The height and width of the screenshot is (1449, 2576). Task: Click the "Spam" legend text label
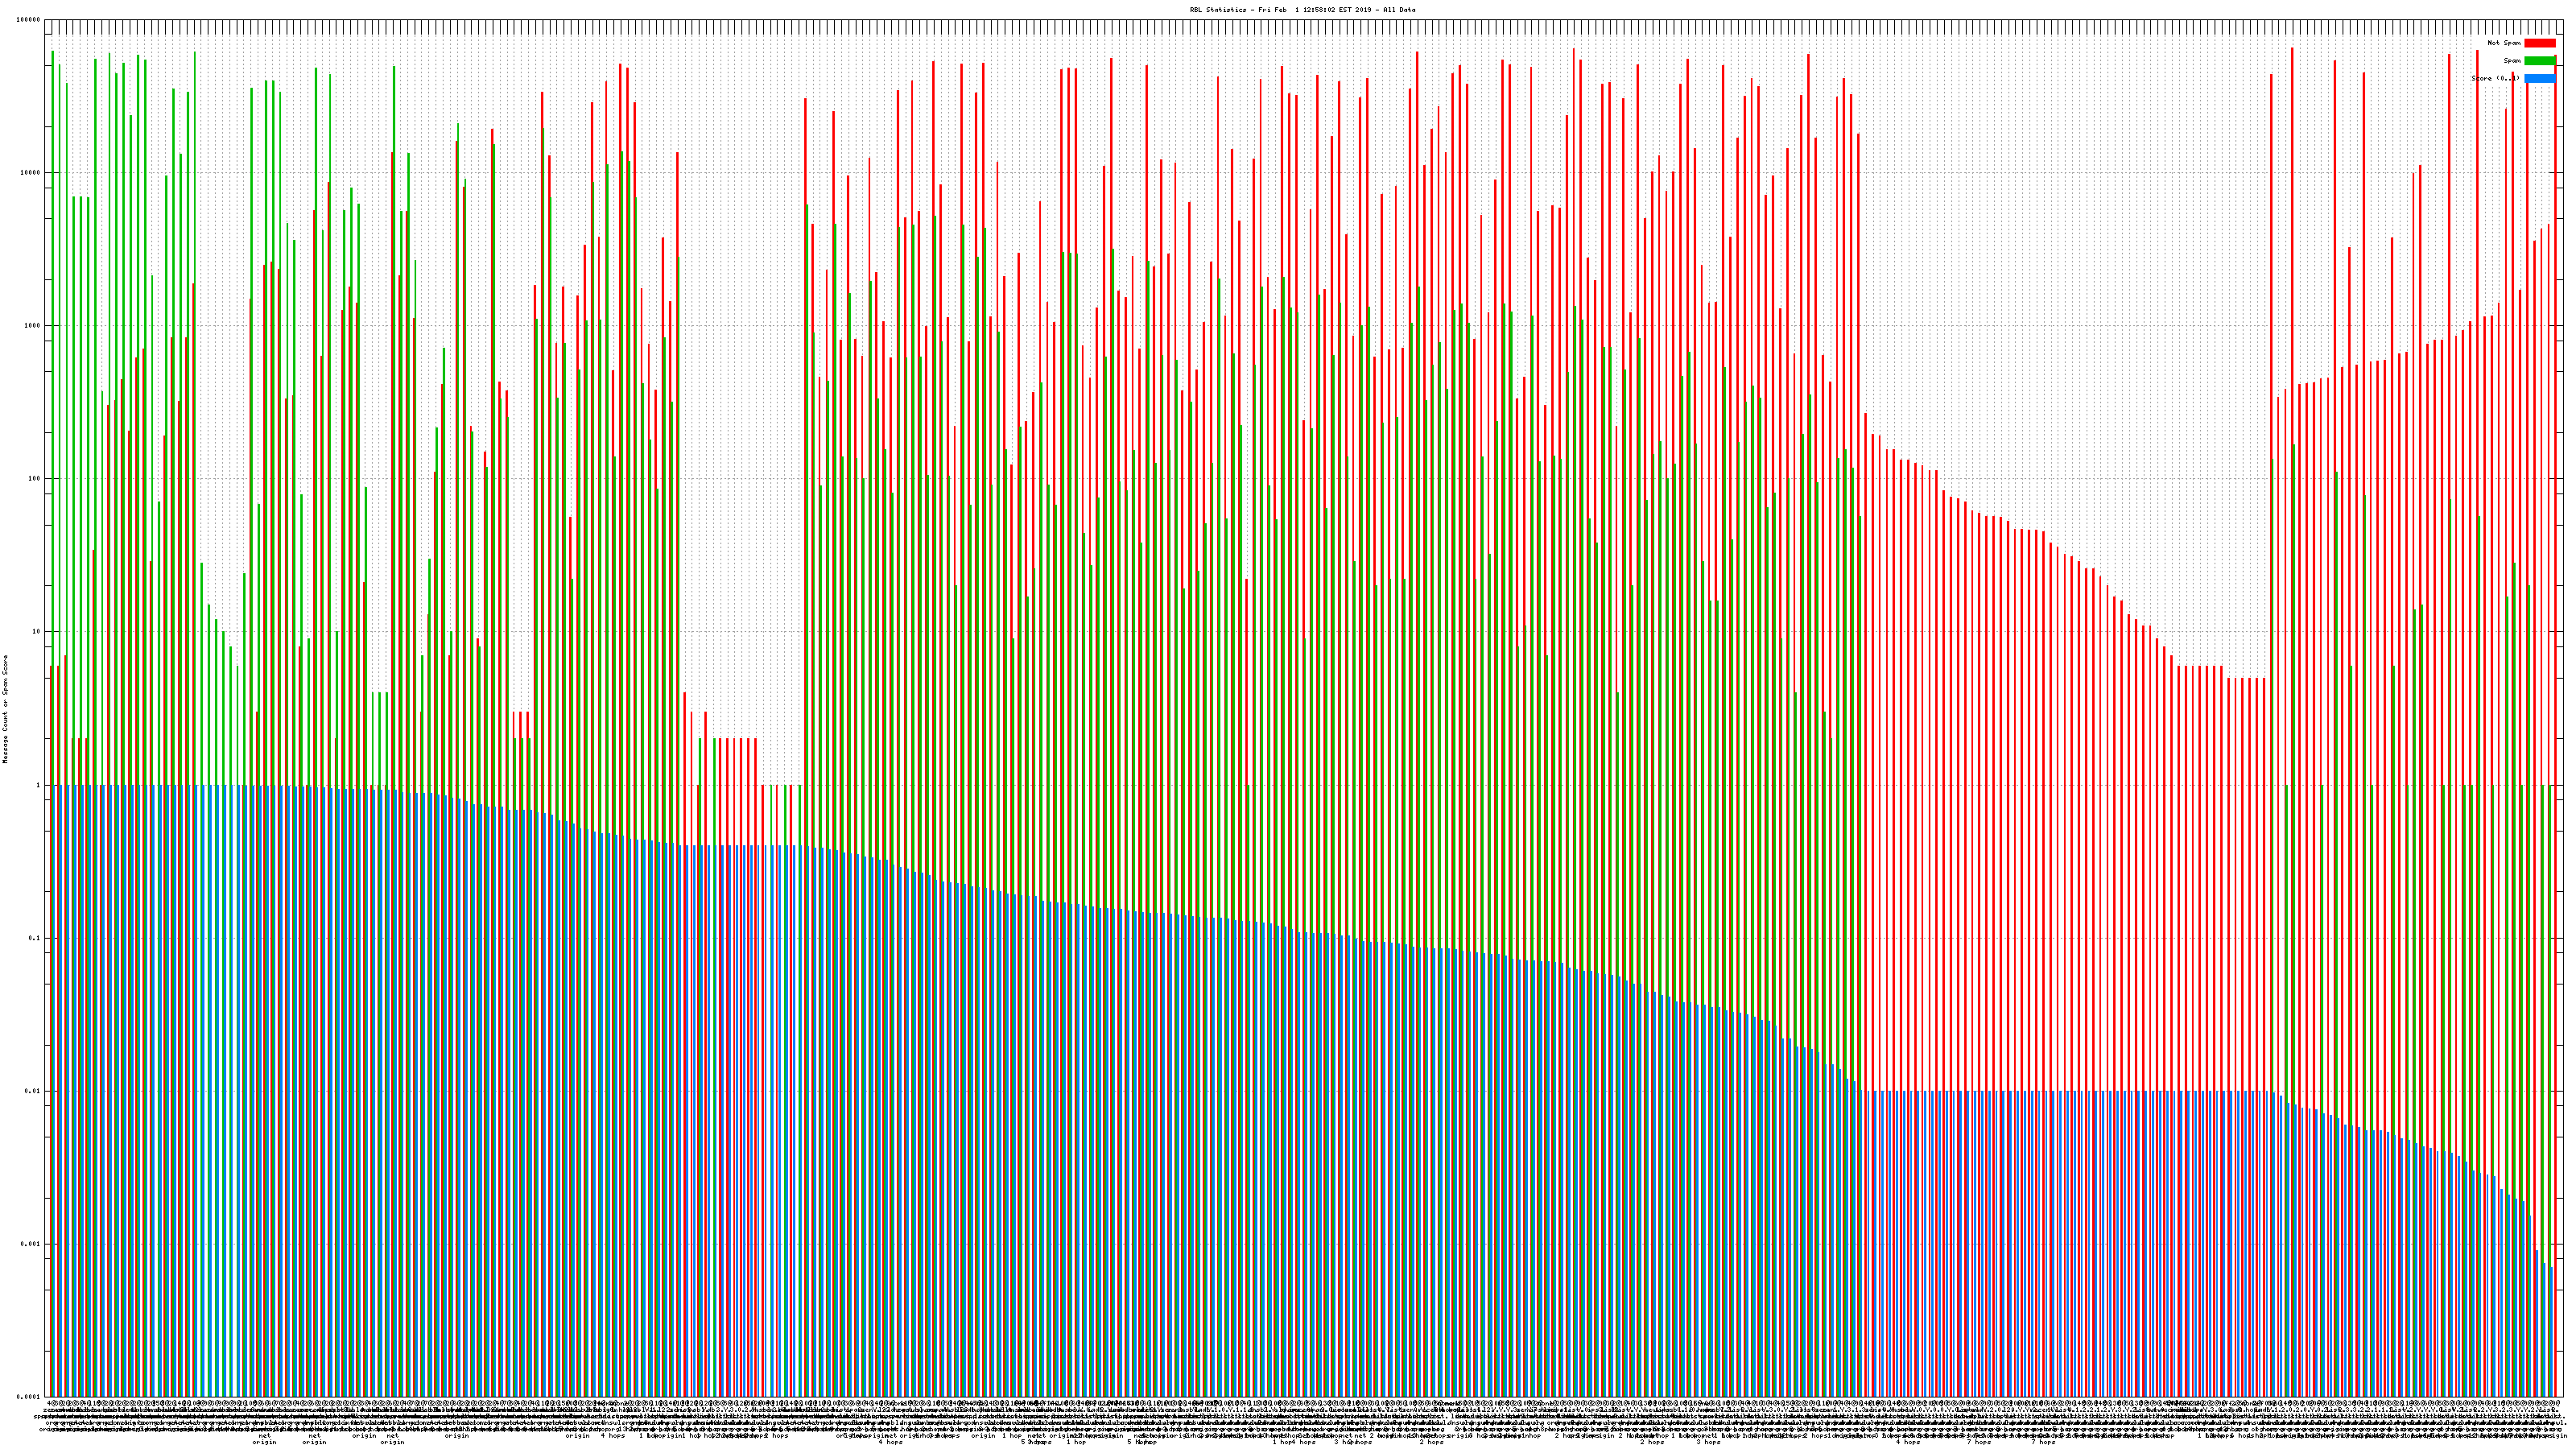point(2512,61)
